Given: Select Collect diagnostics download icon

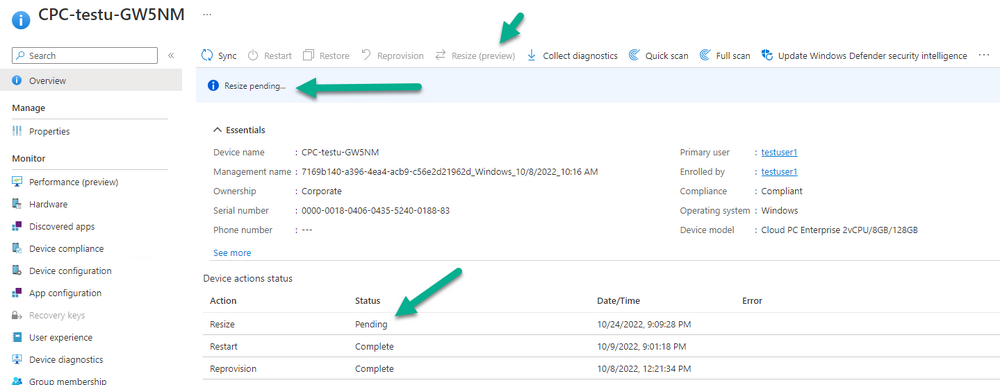Looking at the screenshot, I should [x=531, y=55].
